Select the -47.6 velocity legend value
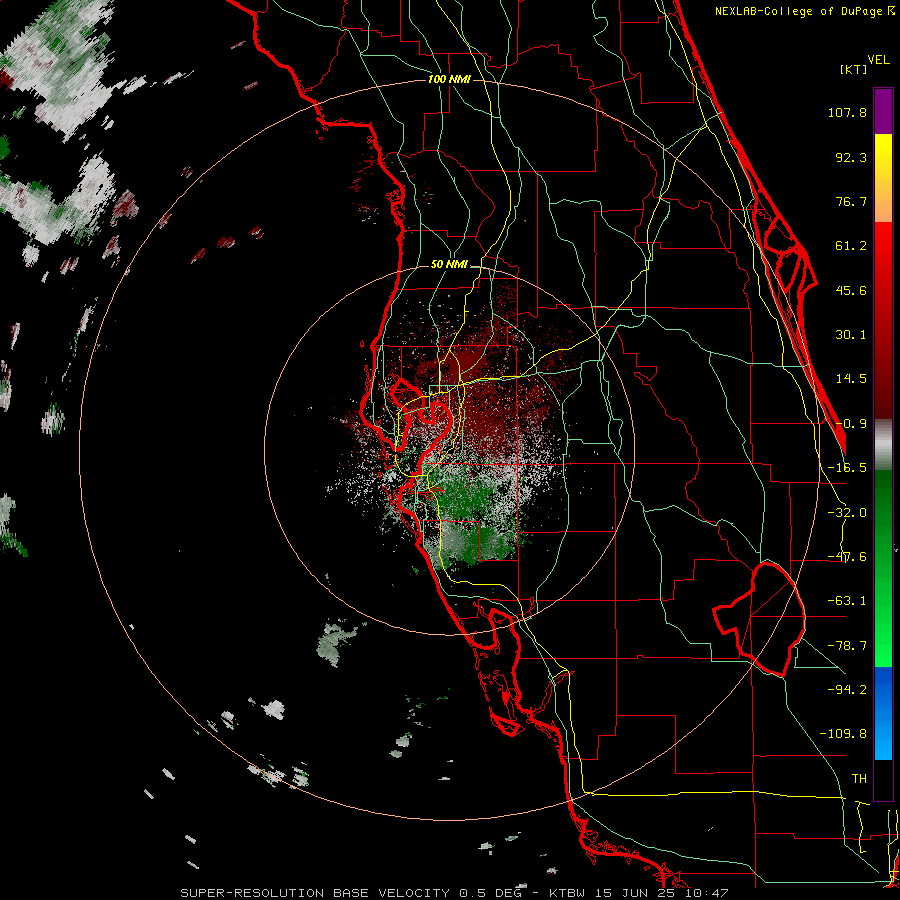Viewport: 900px width, 900px height. coord(847,557)
